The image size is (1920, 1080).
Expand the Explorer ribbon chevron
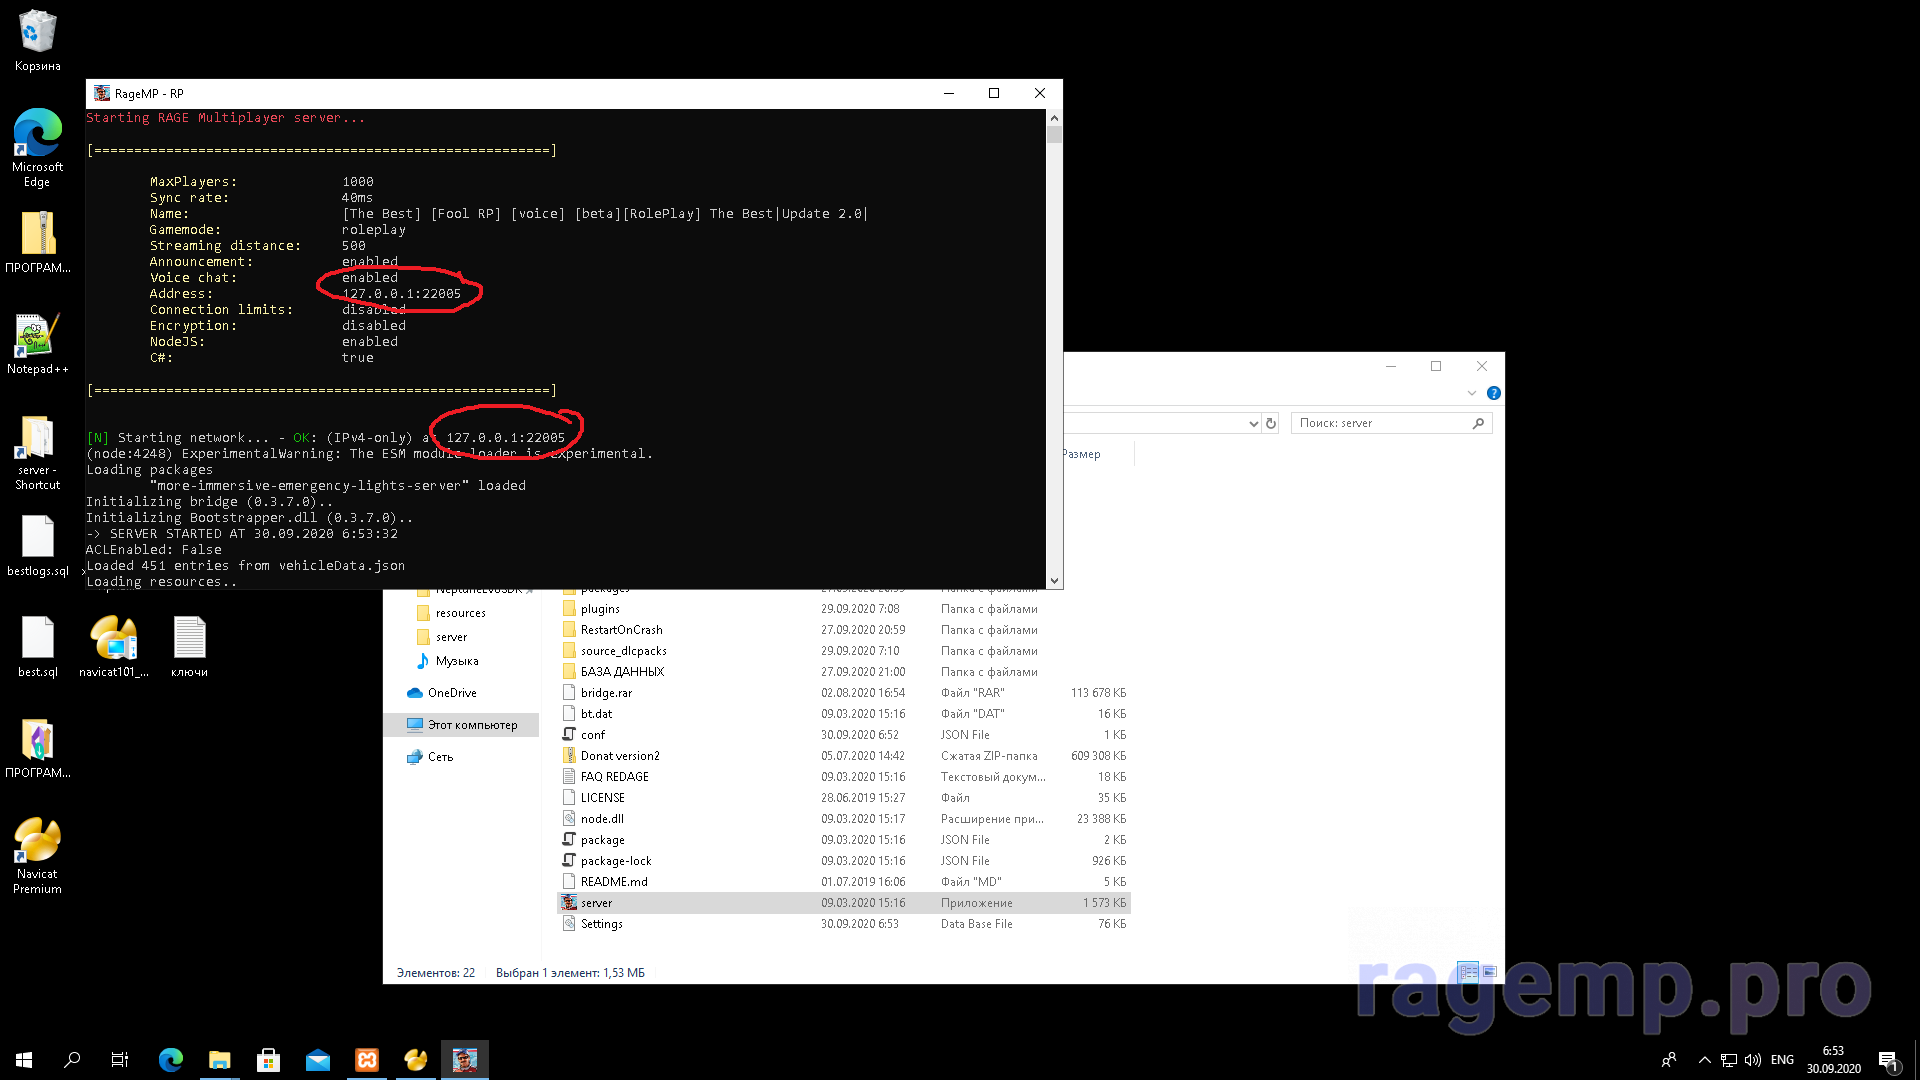point(1471,393)
